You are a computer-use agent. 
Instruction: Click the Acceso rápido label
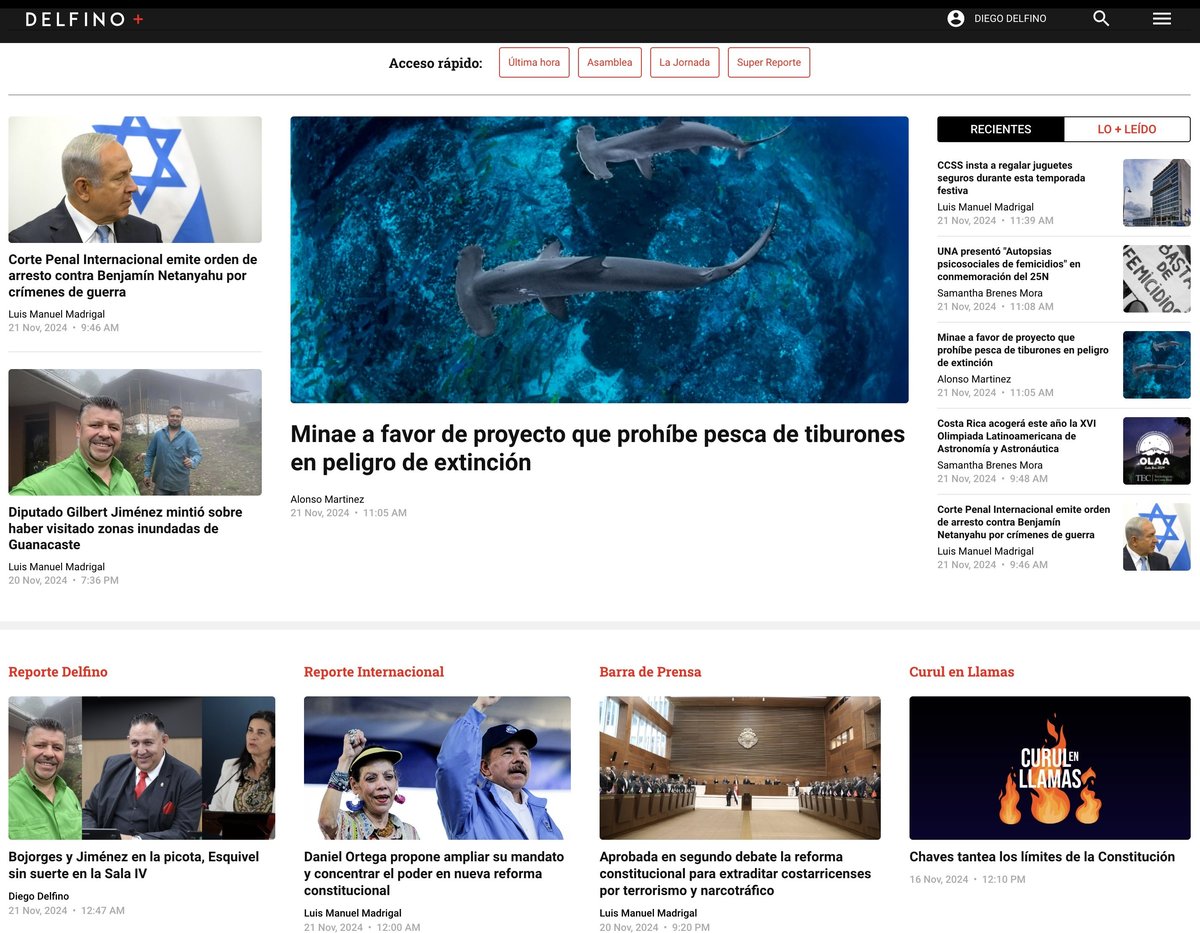click(x=435, y=63)
